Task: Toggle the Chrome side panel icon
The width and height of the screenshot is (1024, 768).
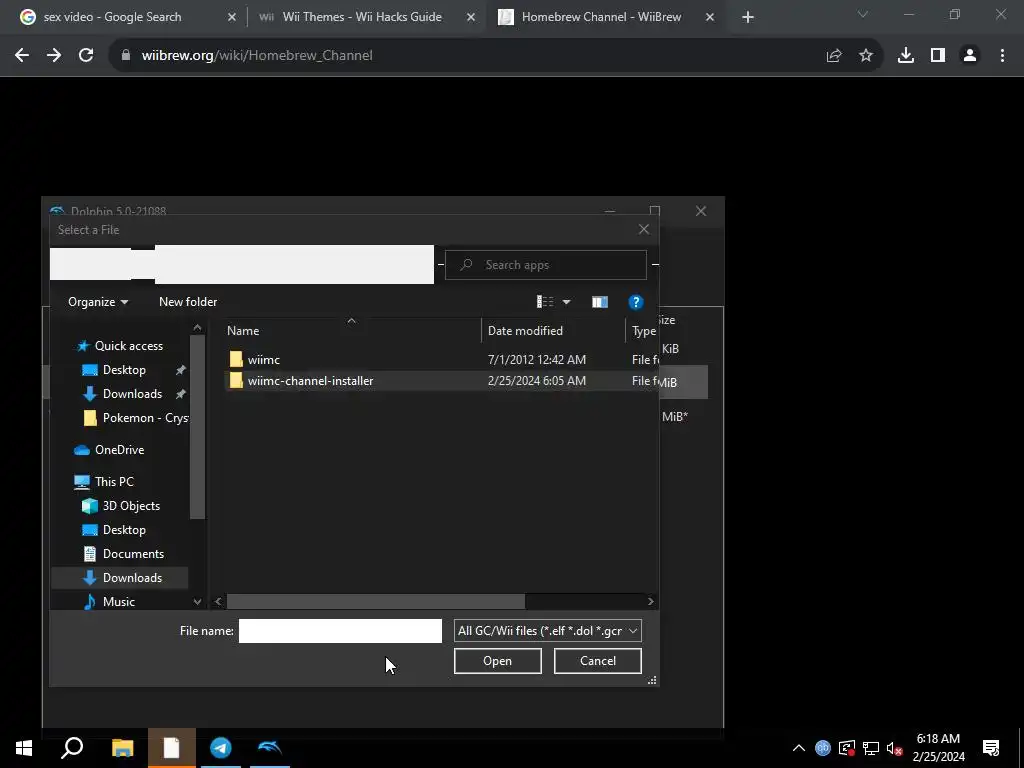Action: [x=938, y=56]
